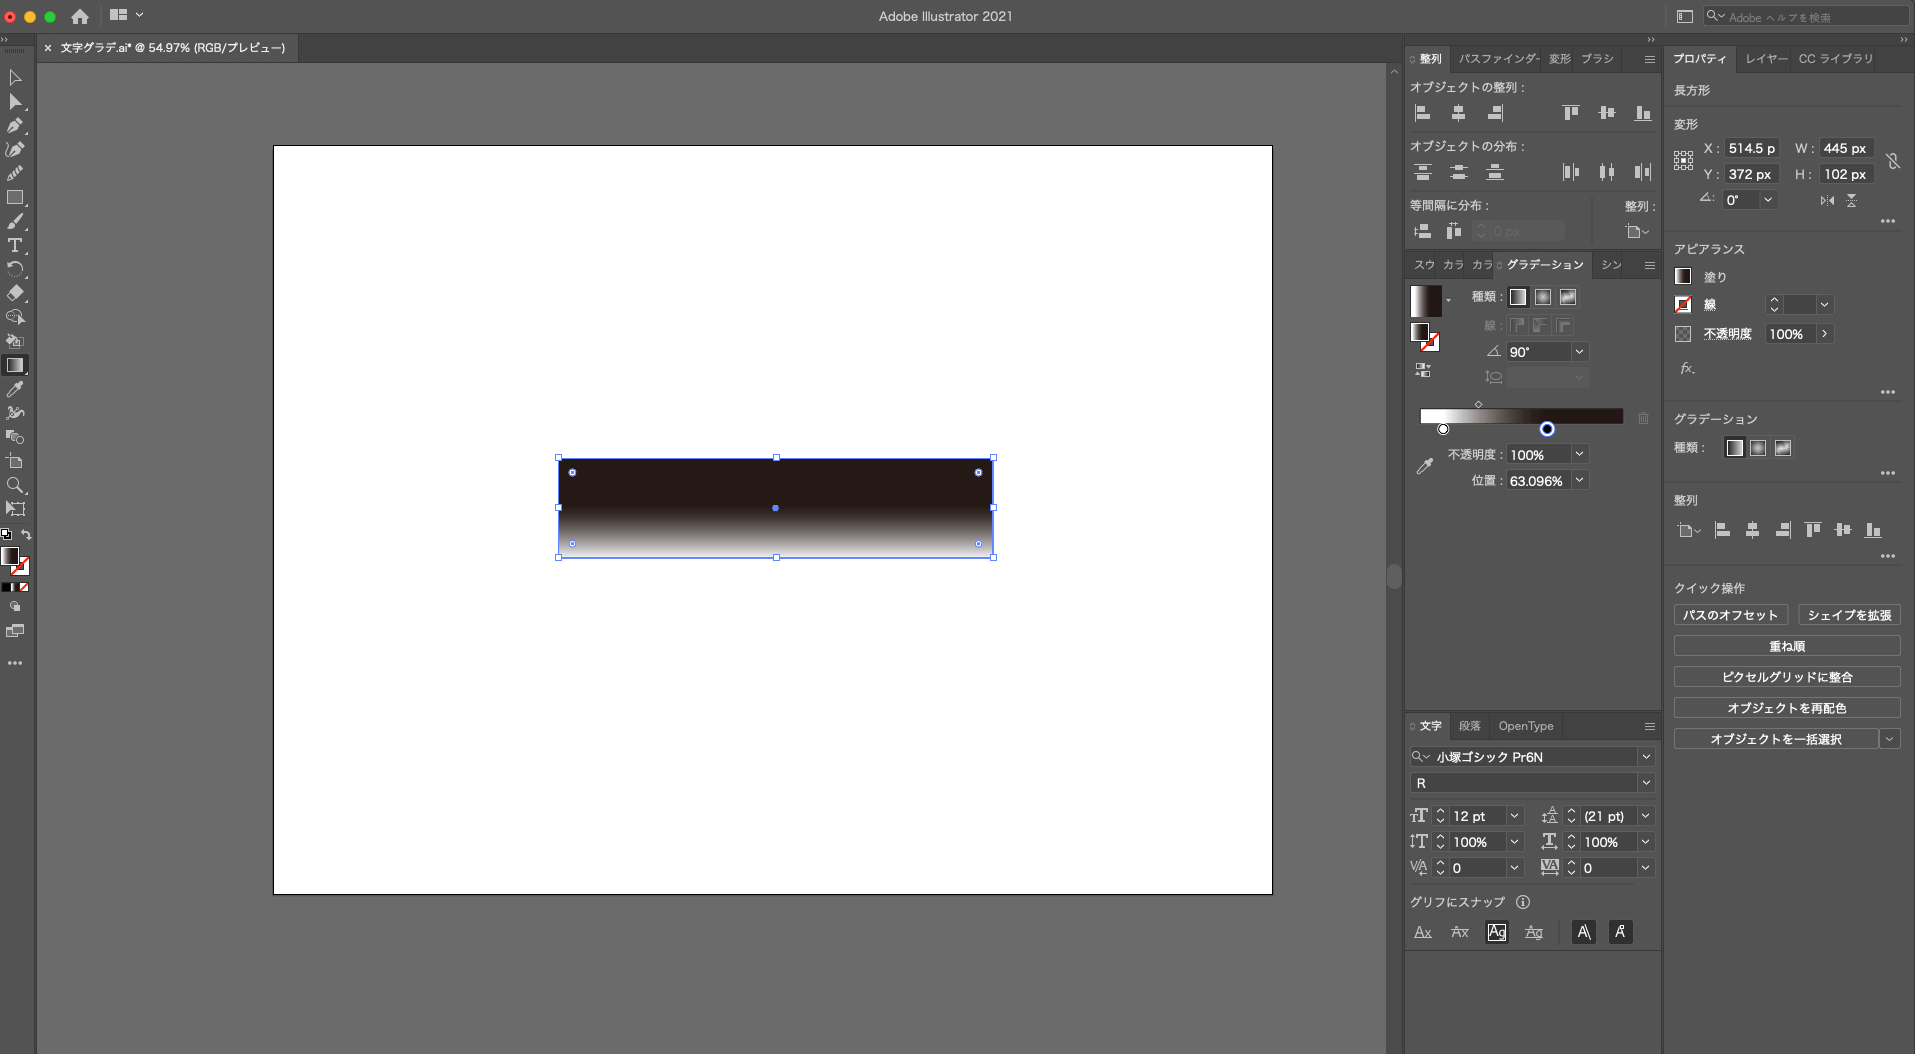This screenshot has width=1915, height=1054.
Task: Open workspace arrangement dropdown
Action: click(127, 15)
